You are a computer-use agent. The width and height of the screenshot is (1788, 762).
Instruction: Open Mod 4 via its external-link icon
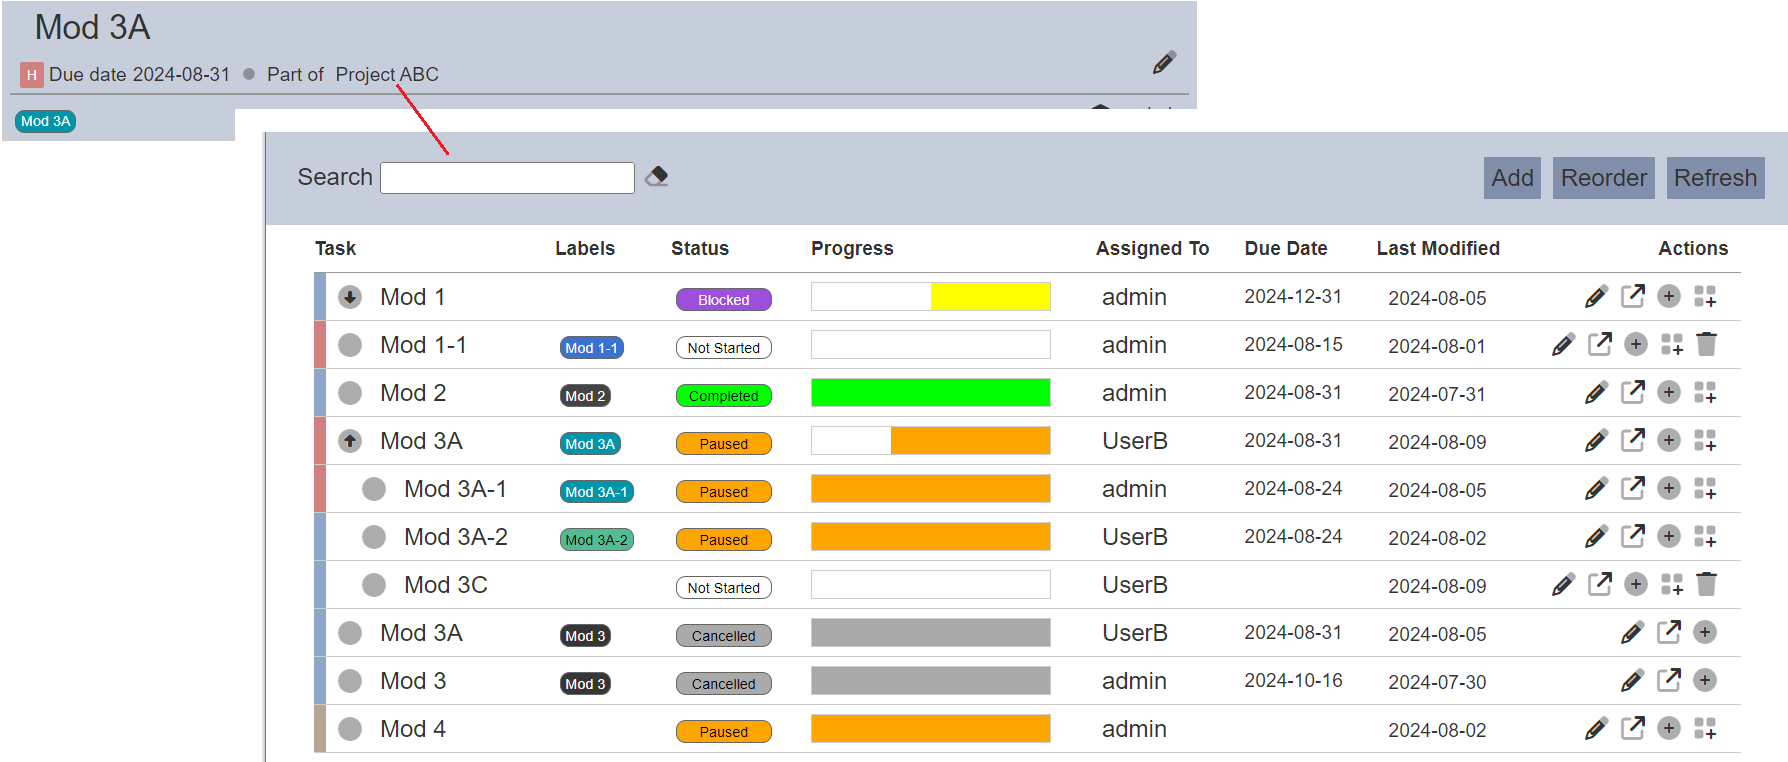[1633, 728]
